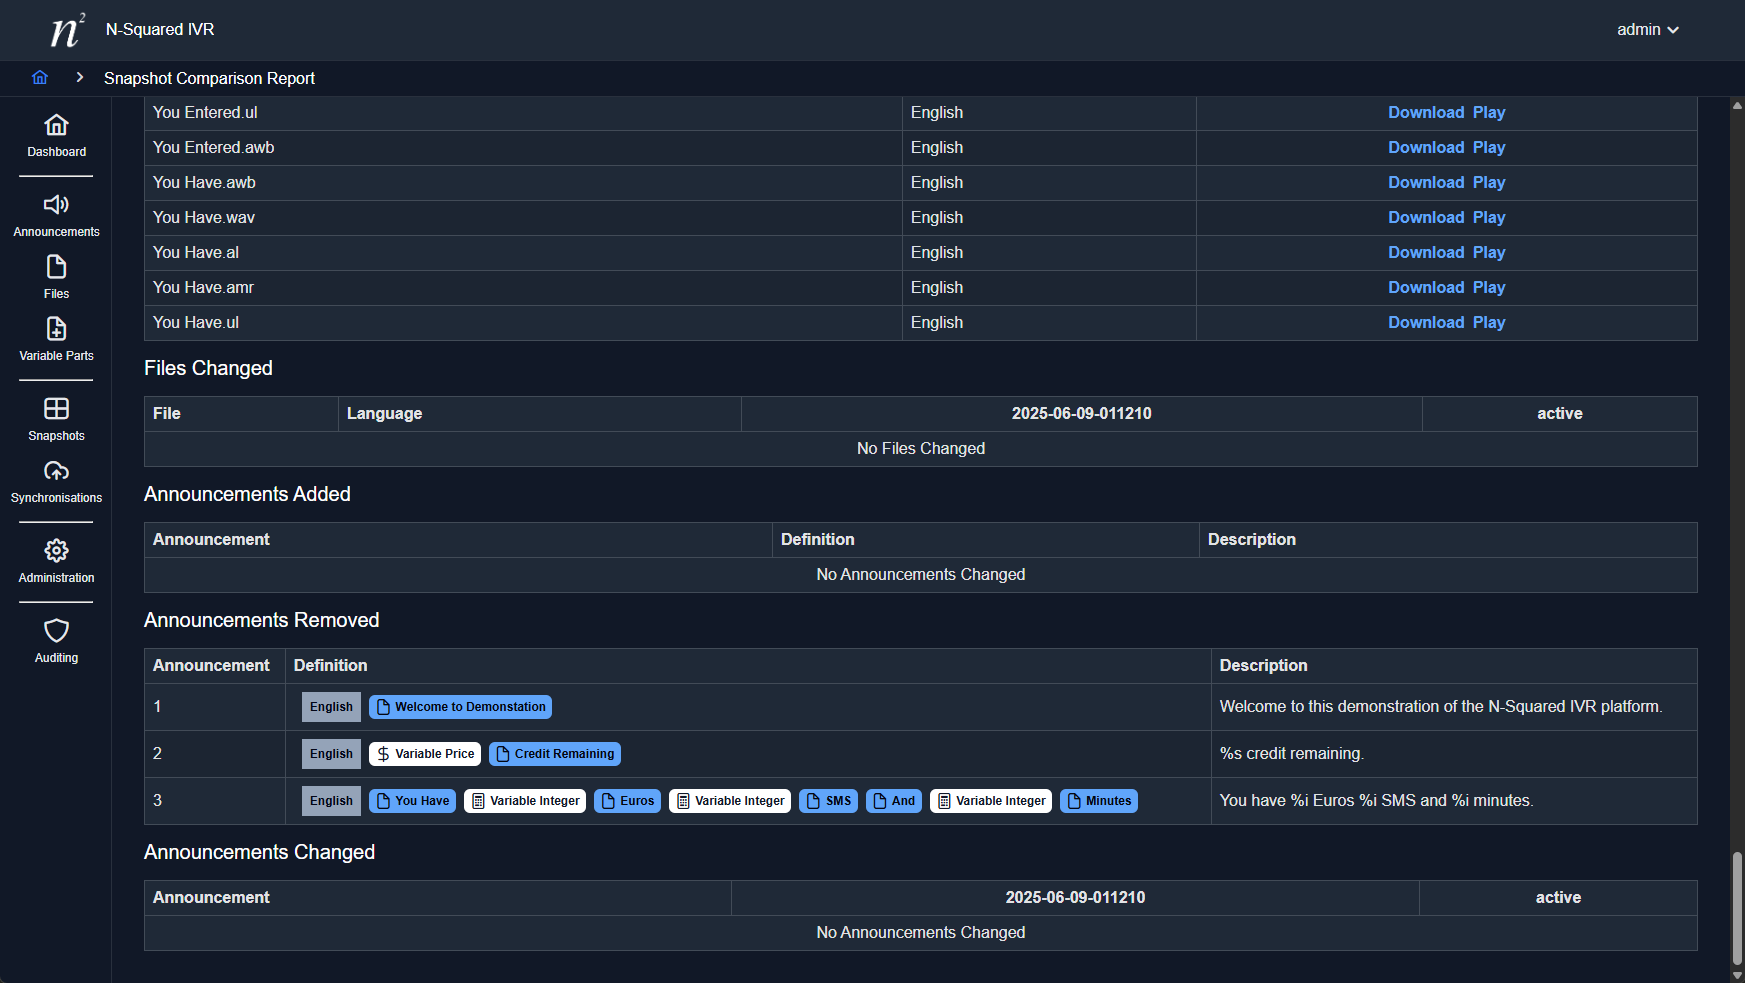Open the Files section in sidebar
1745x983 pixels.
(x=56, y=278)
